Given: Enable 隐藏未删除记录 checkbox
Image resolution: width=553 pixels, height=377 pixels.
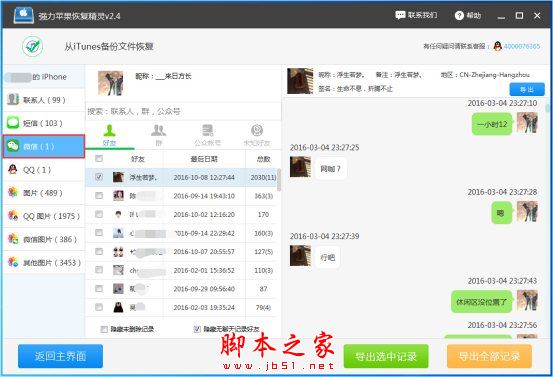Looking at the screenshot, I should [104, 329].
